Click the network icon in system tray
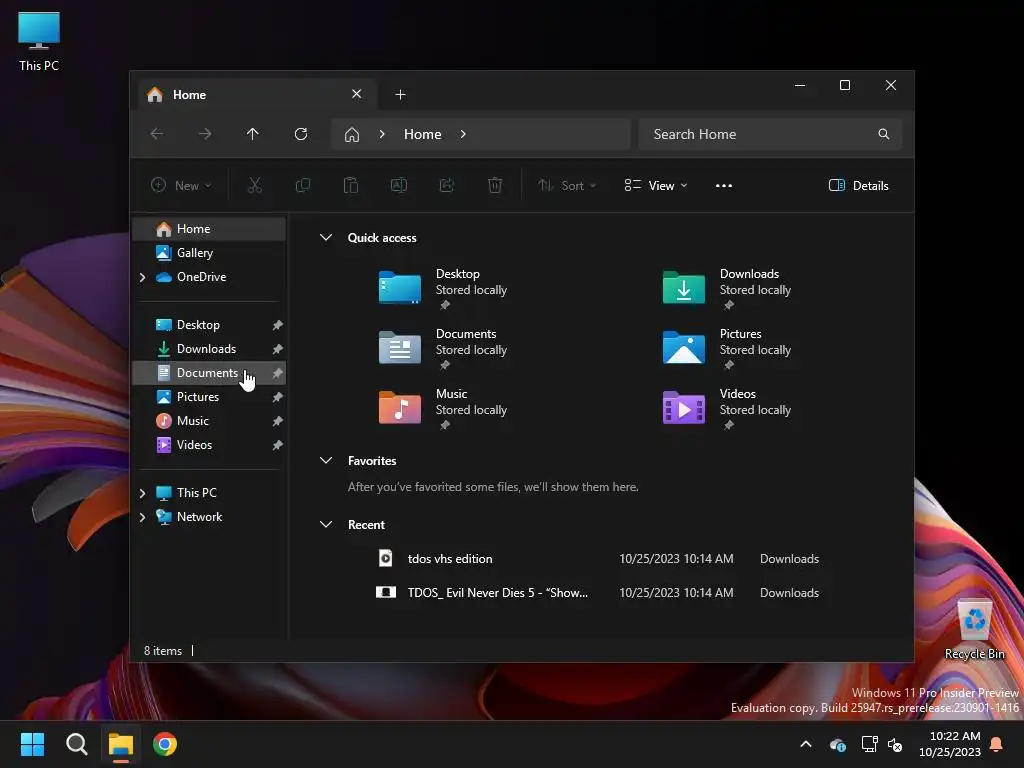Viewport: 1024px width, 768px height. 869,744
